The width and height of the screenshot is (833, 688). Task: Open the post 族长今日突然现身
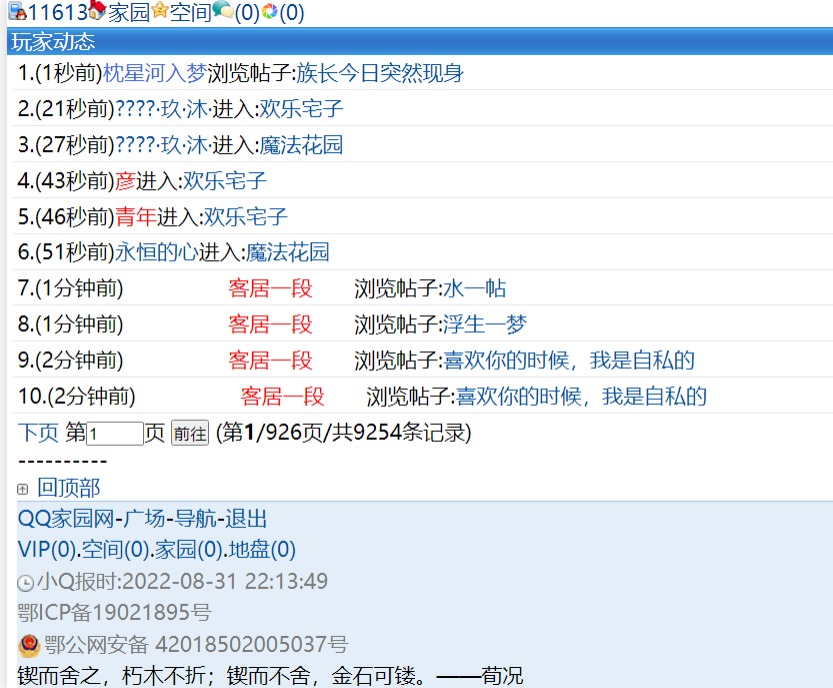pos(380,73)
